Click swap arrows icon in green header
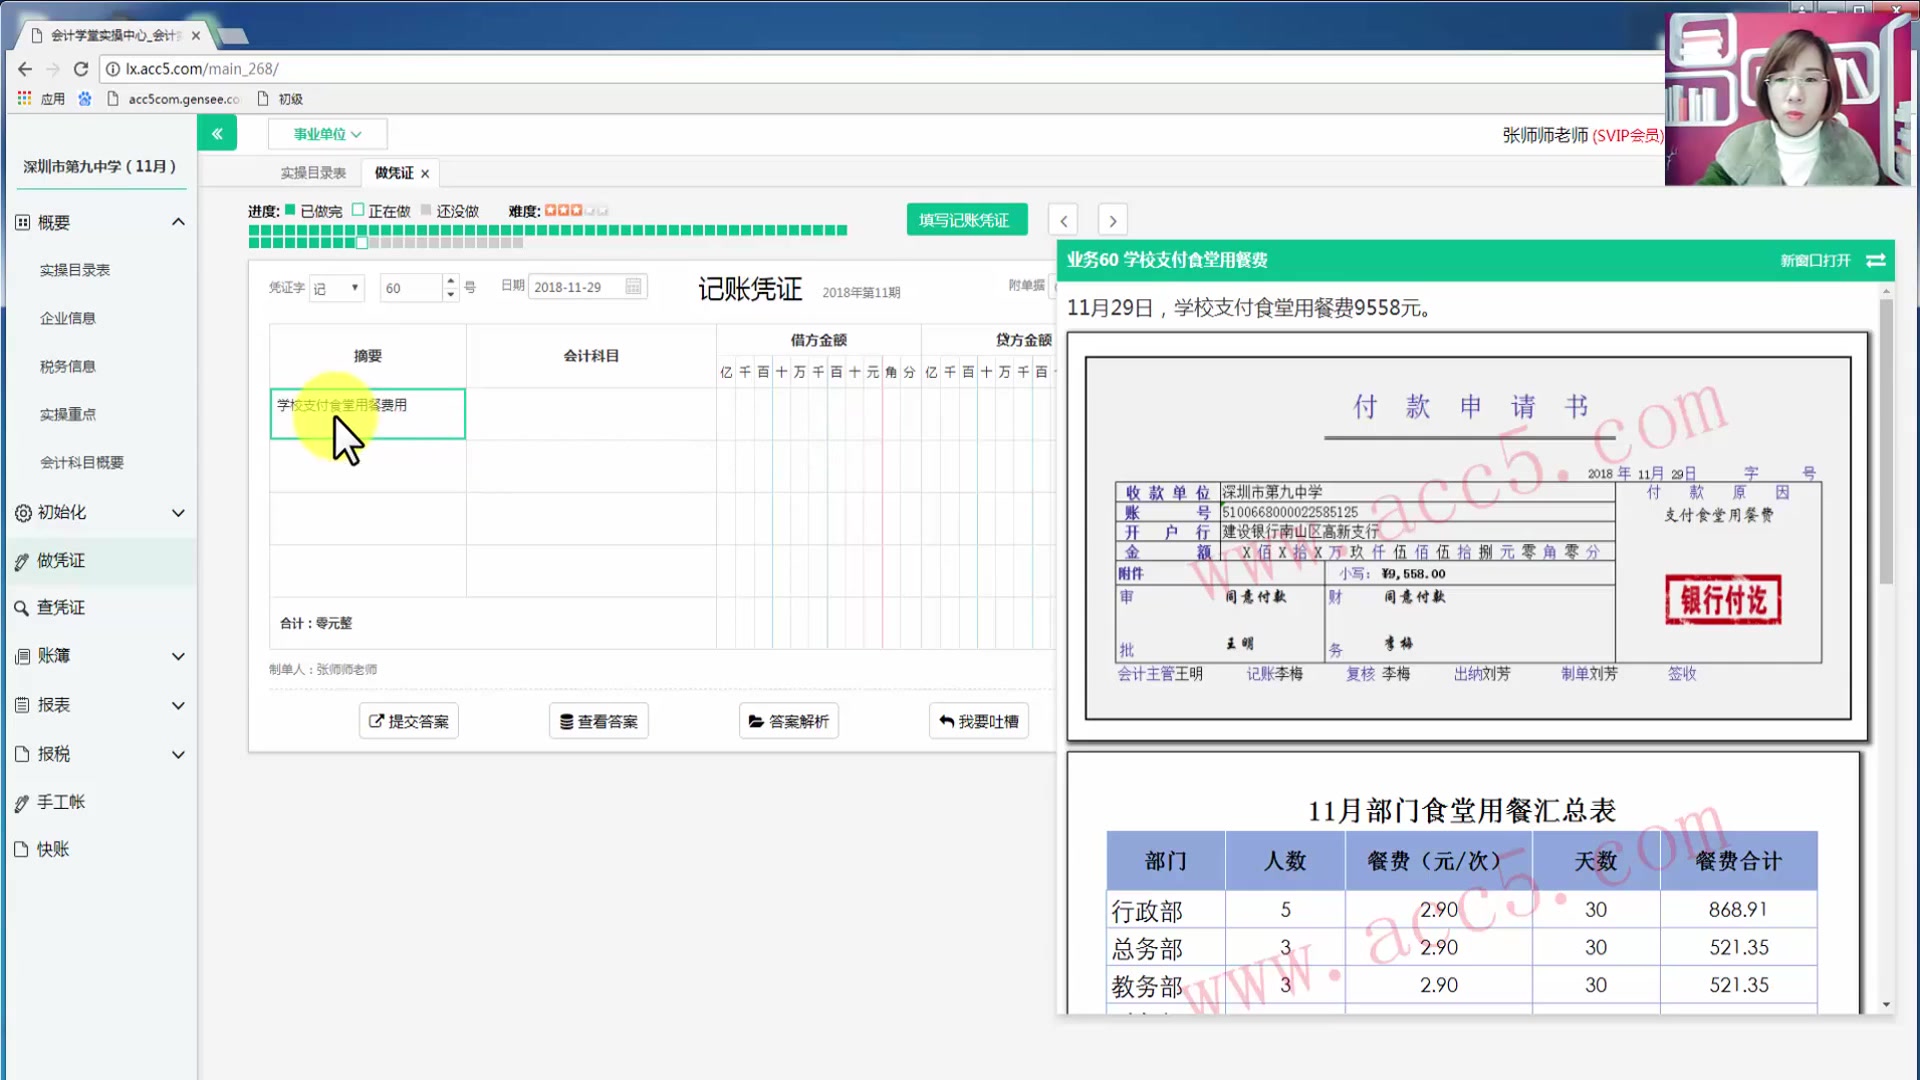Viewport: 1920px width, 1080px height. (x=1876, y=260)
